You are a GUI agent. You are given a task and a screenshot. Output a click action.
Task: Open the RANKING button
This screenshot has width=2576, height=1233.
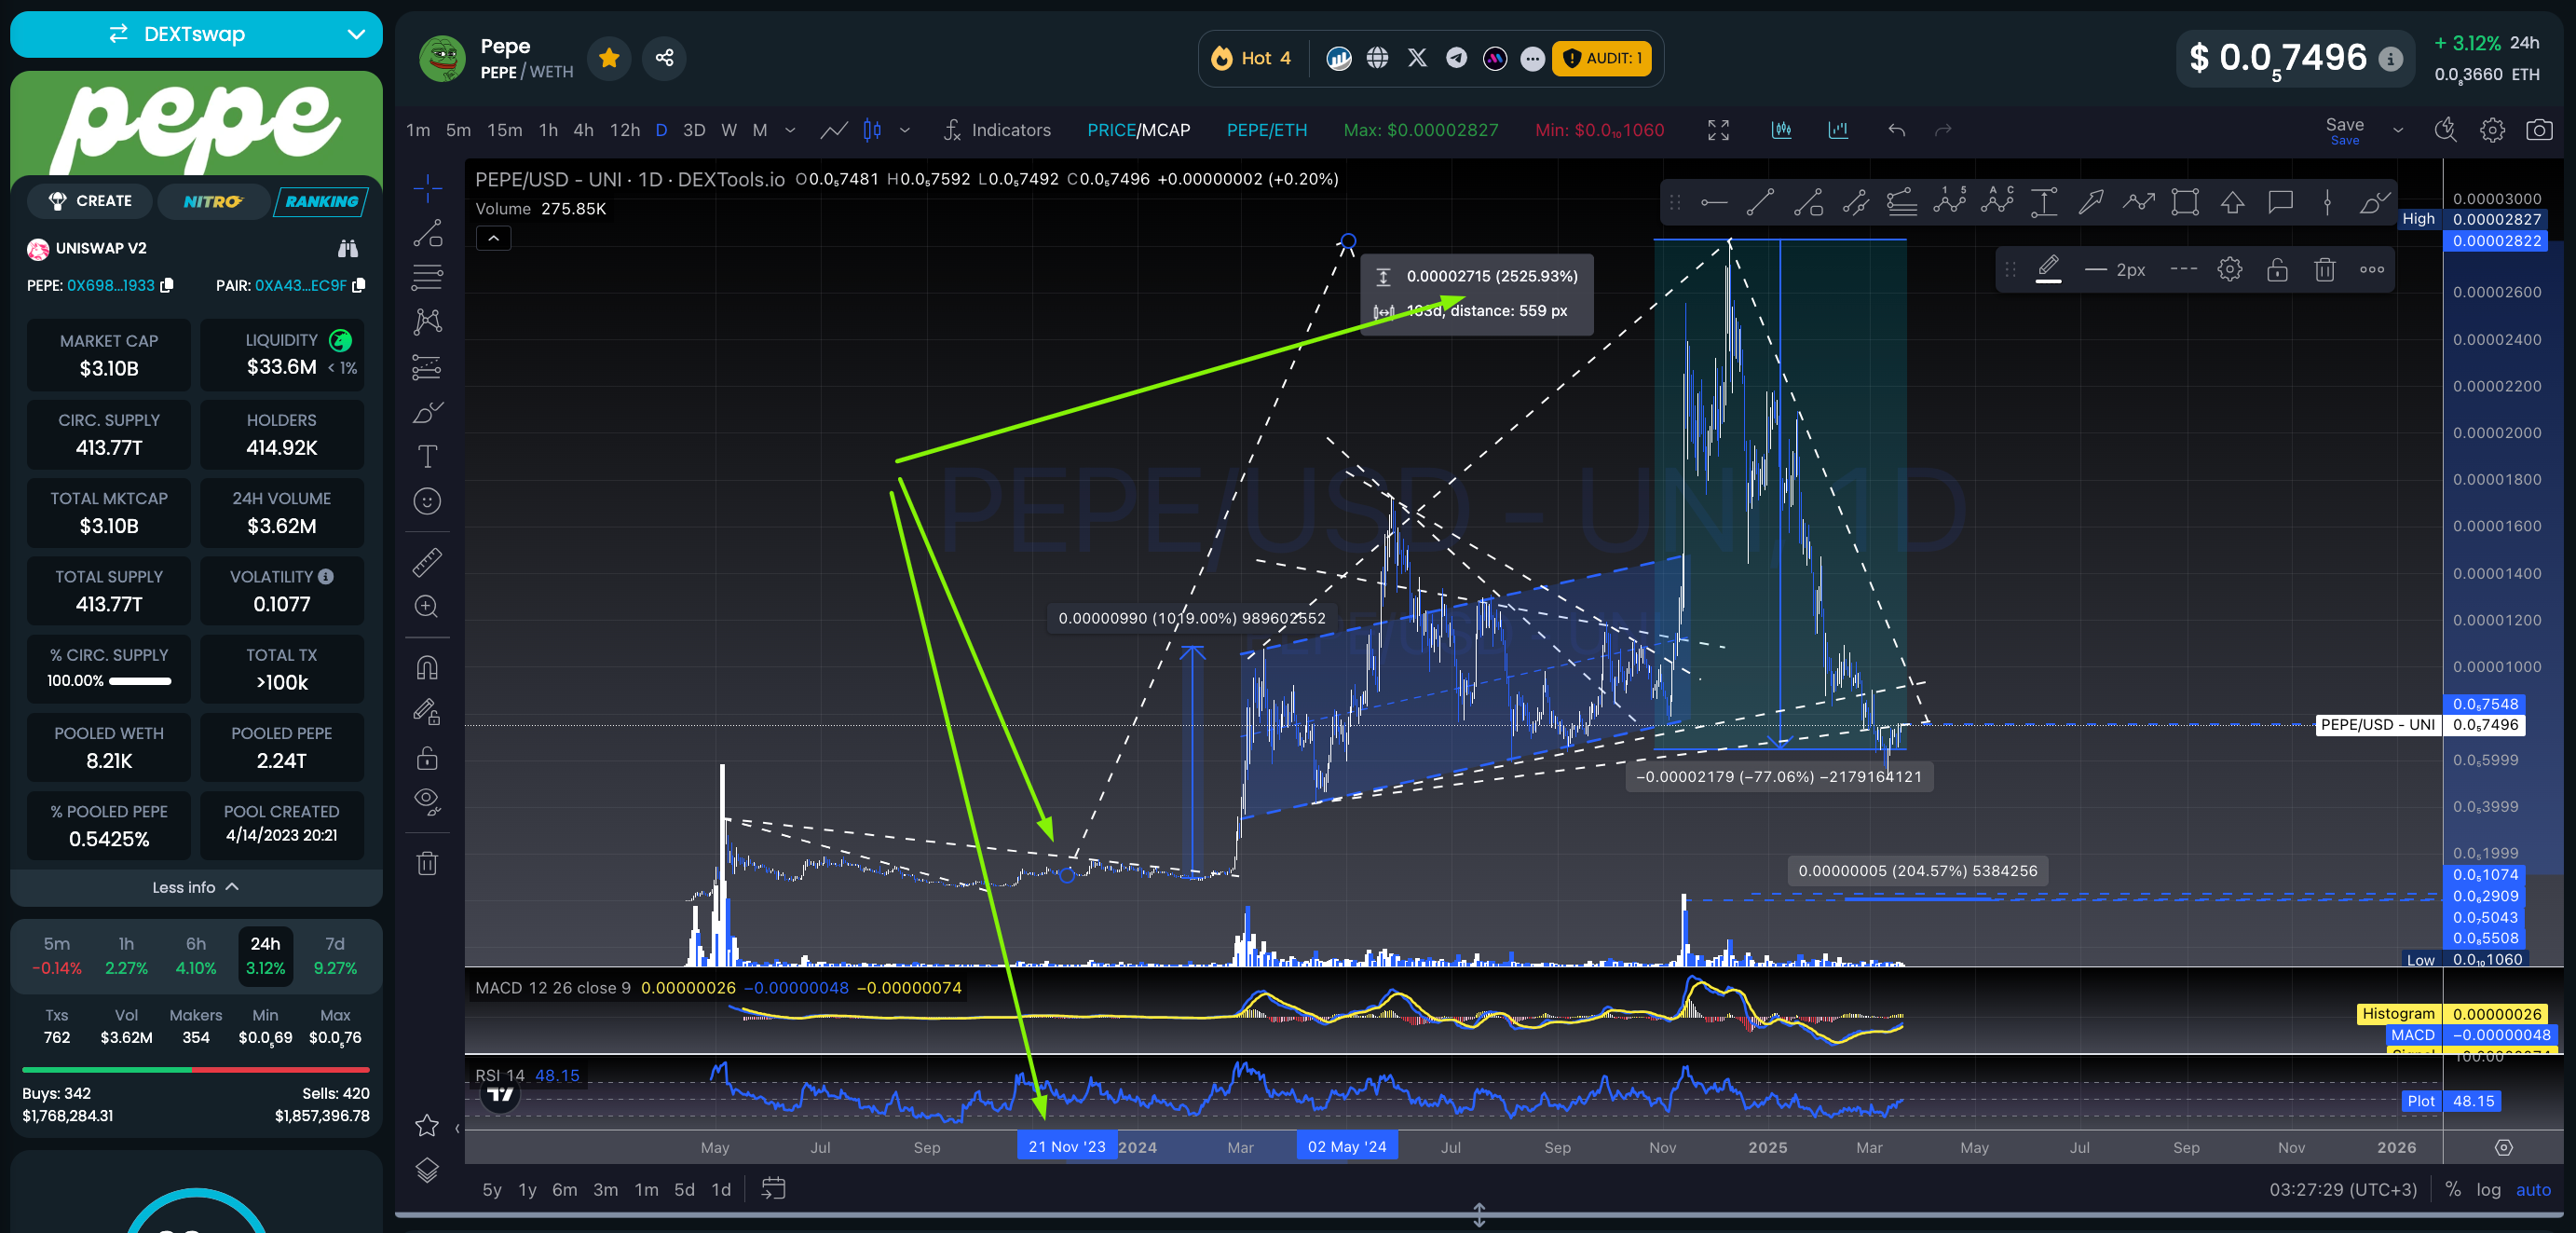tap(321, 201)
